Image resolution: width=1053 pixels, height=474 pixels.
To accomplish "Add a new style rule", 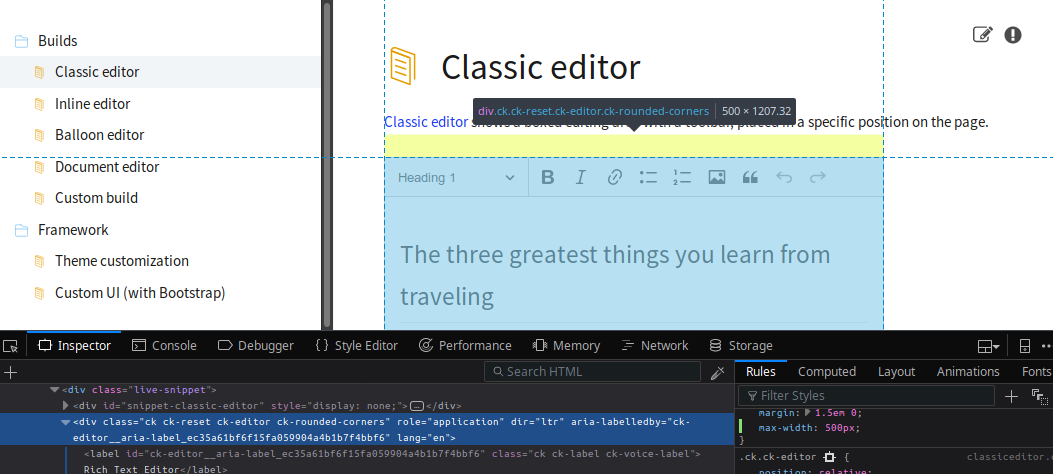I will [1011, 396].
